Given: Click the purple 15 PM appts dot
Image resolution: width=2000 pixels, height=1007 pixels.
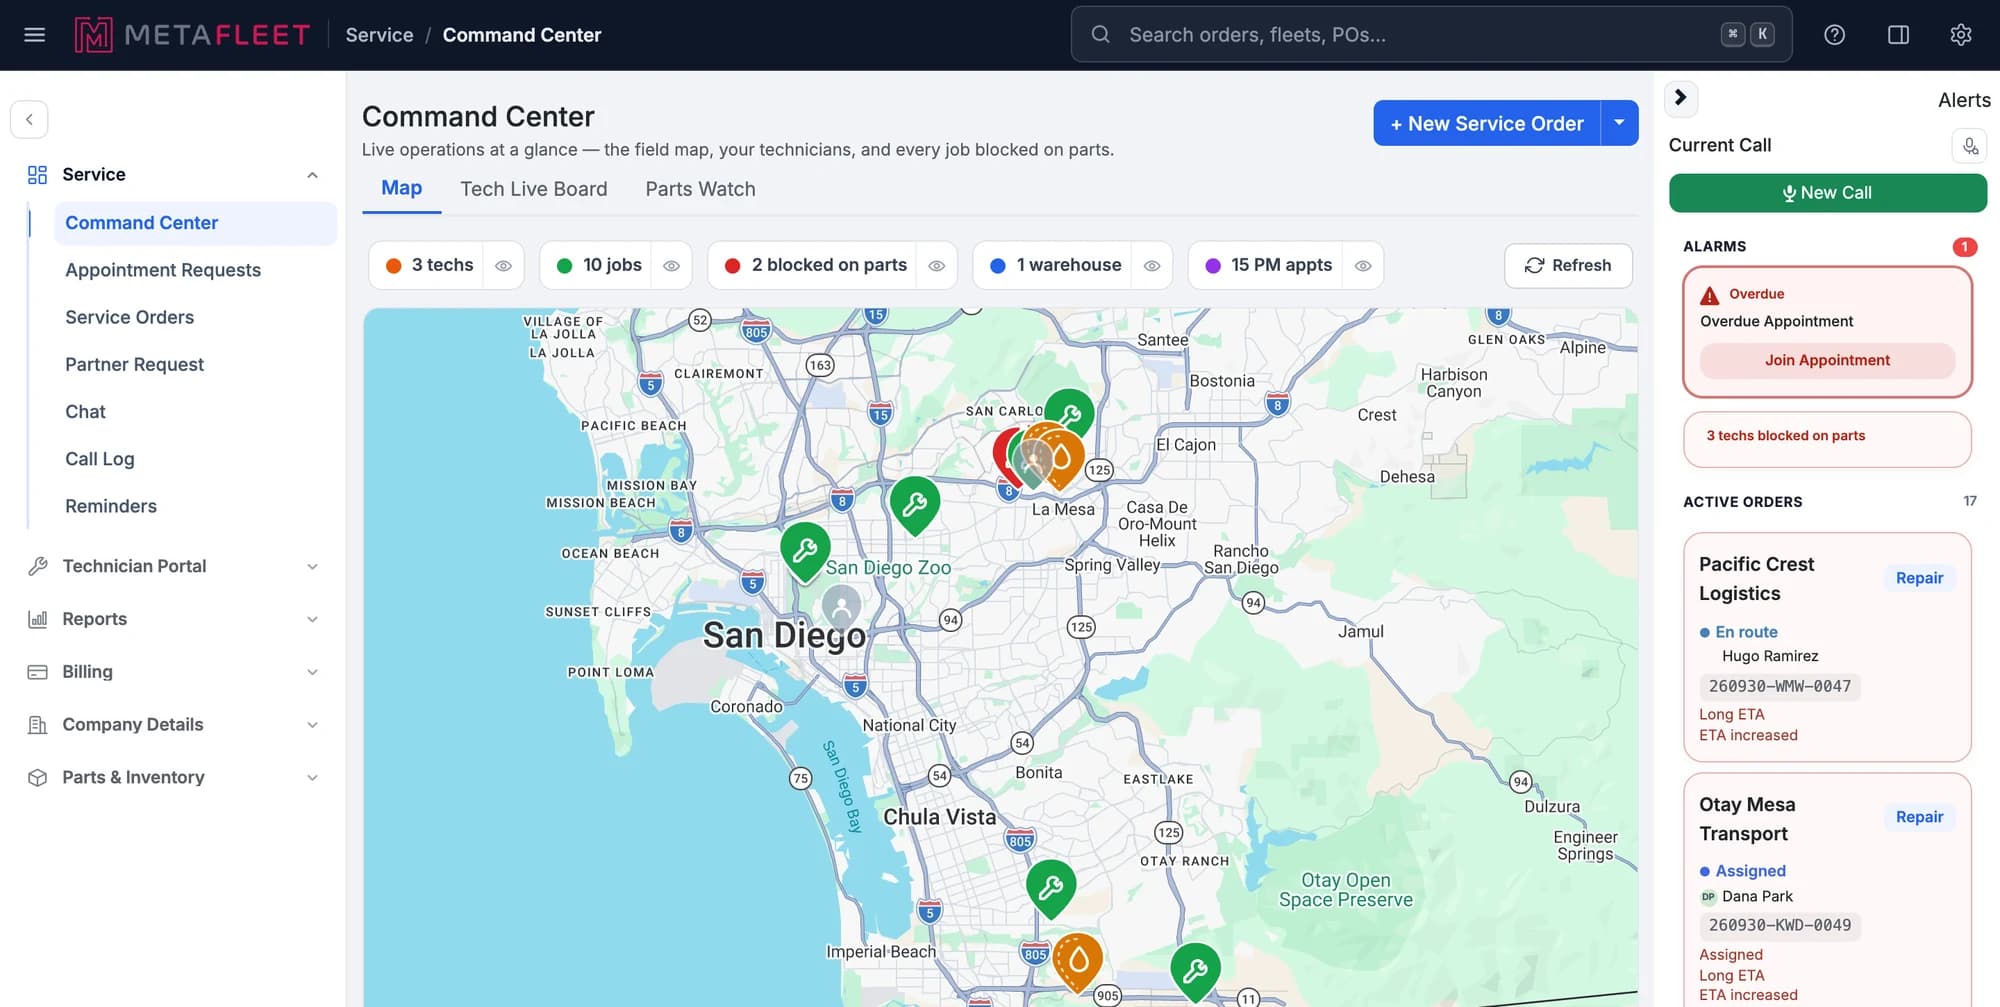Looking at the screenshot, I should [x=1213, y=266].
